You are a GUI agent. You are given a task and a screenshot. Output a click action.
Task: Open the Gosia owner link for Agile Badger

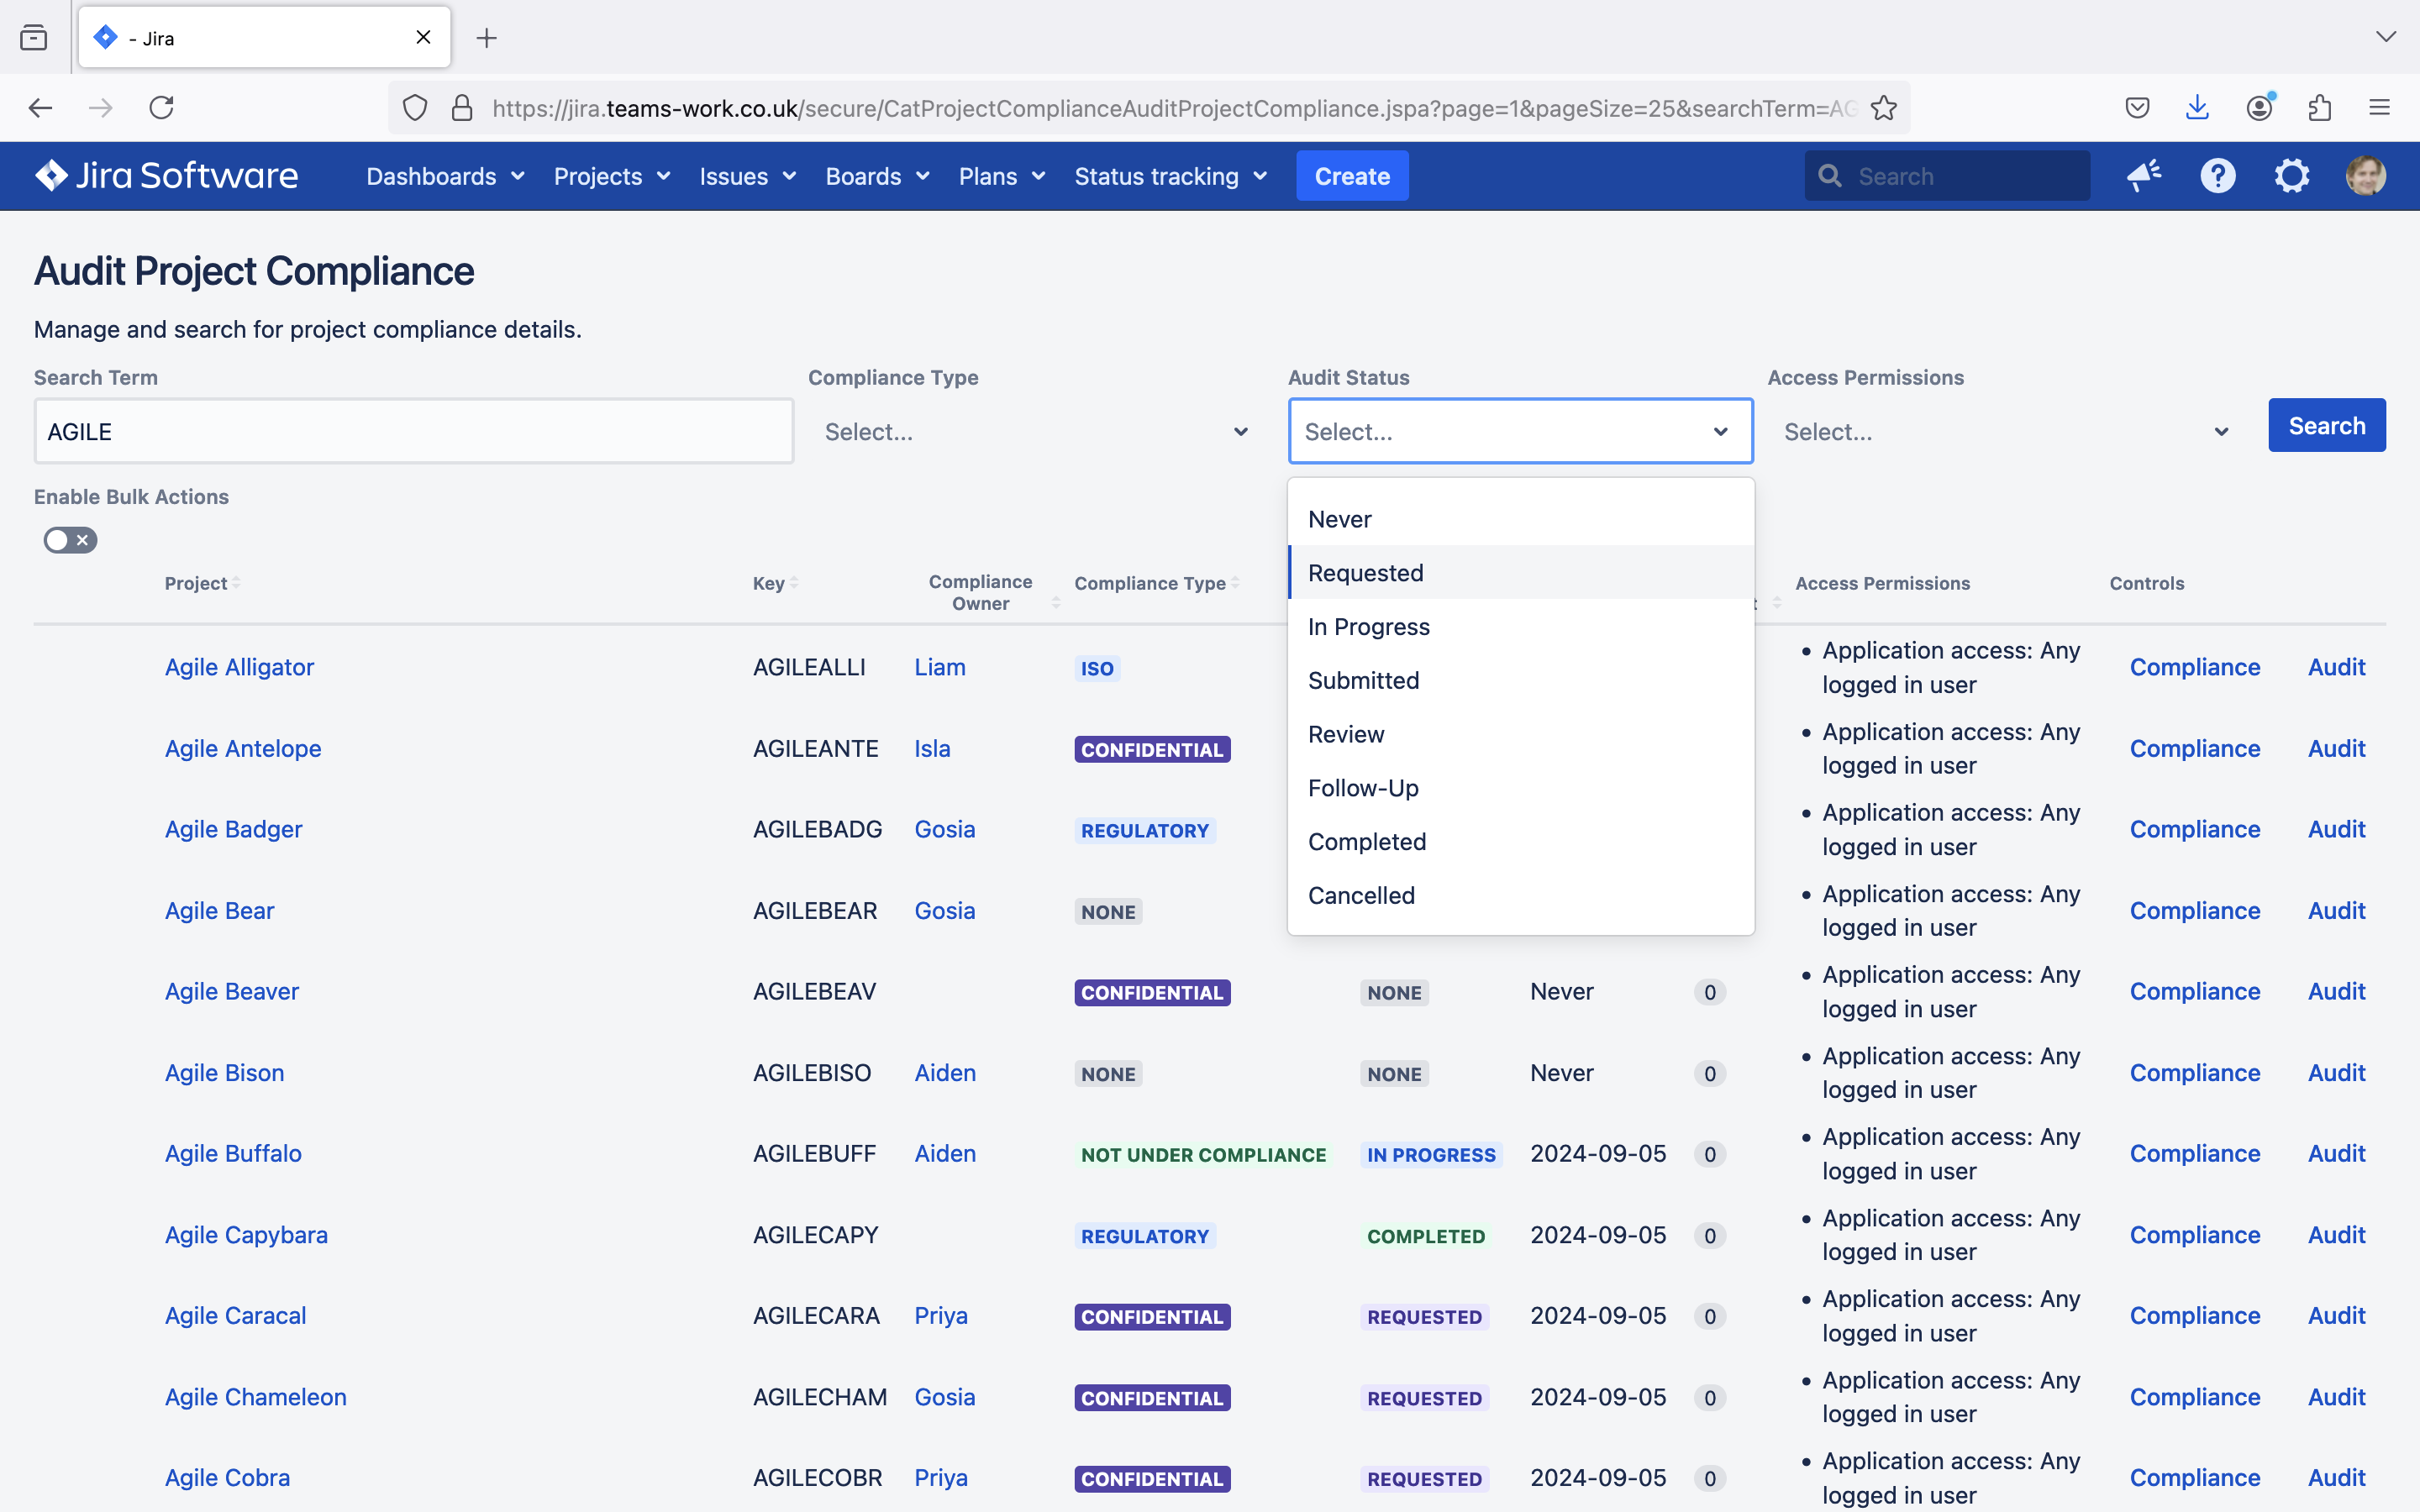(x=944, y=829)
